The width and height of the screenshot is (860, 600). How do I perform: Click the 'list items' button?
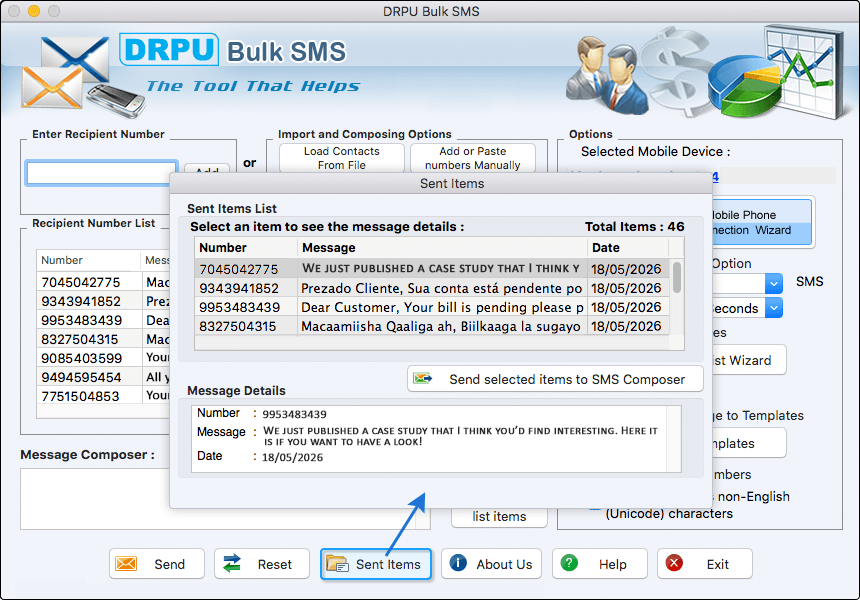tap(499, 517)
